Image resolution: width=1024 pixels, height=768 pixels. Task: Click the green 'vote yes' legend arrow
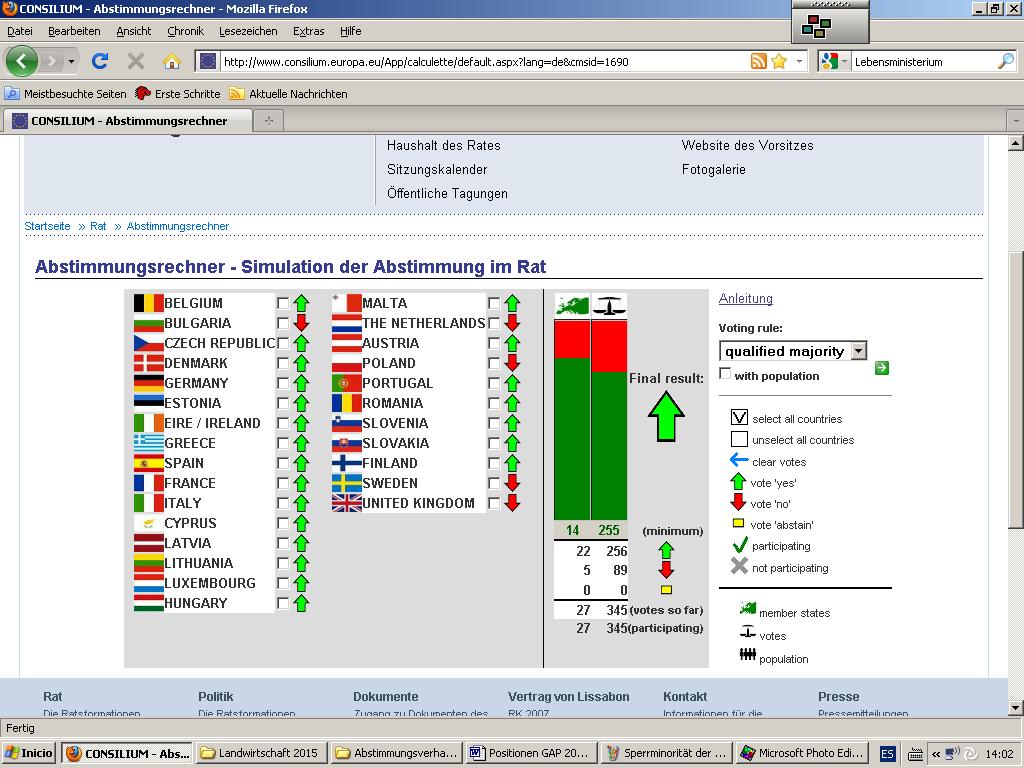click(739, 482)
